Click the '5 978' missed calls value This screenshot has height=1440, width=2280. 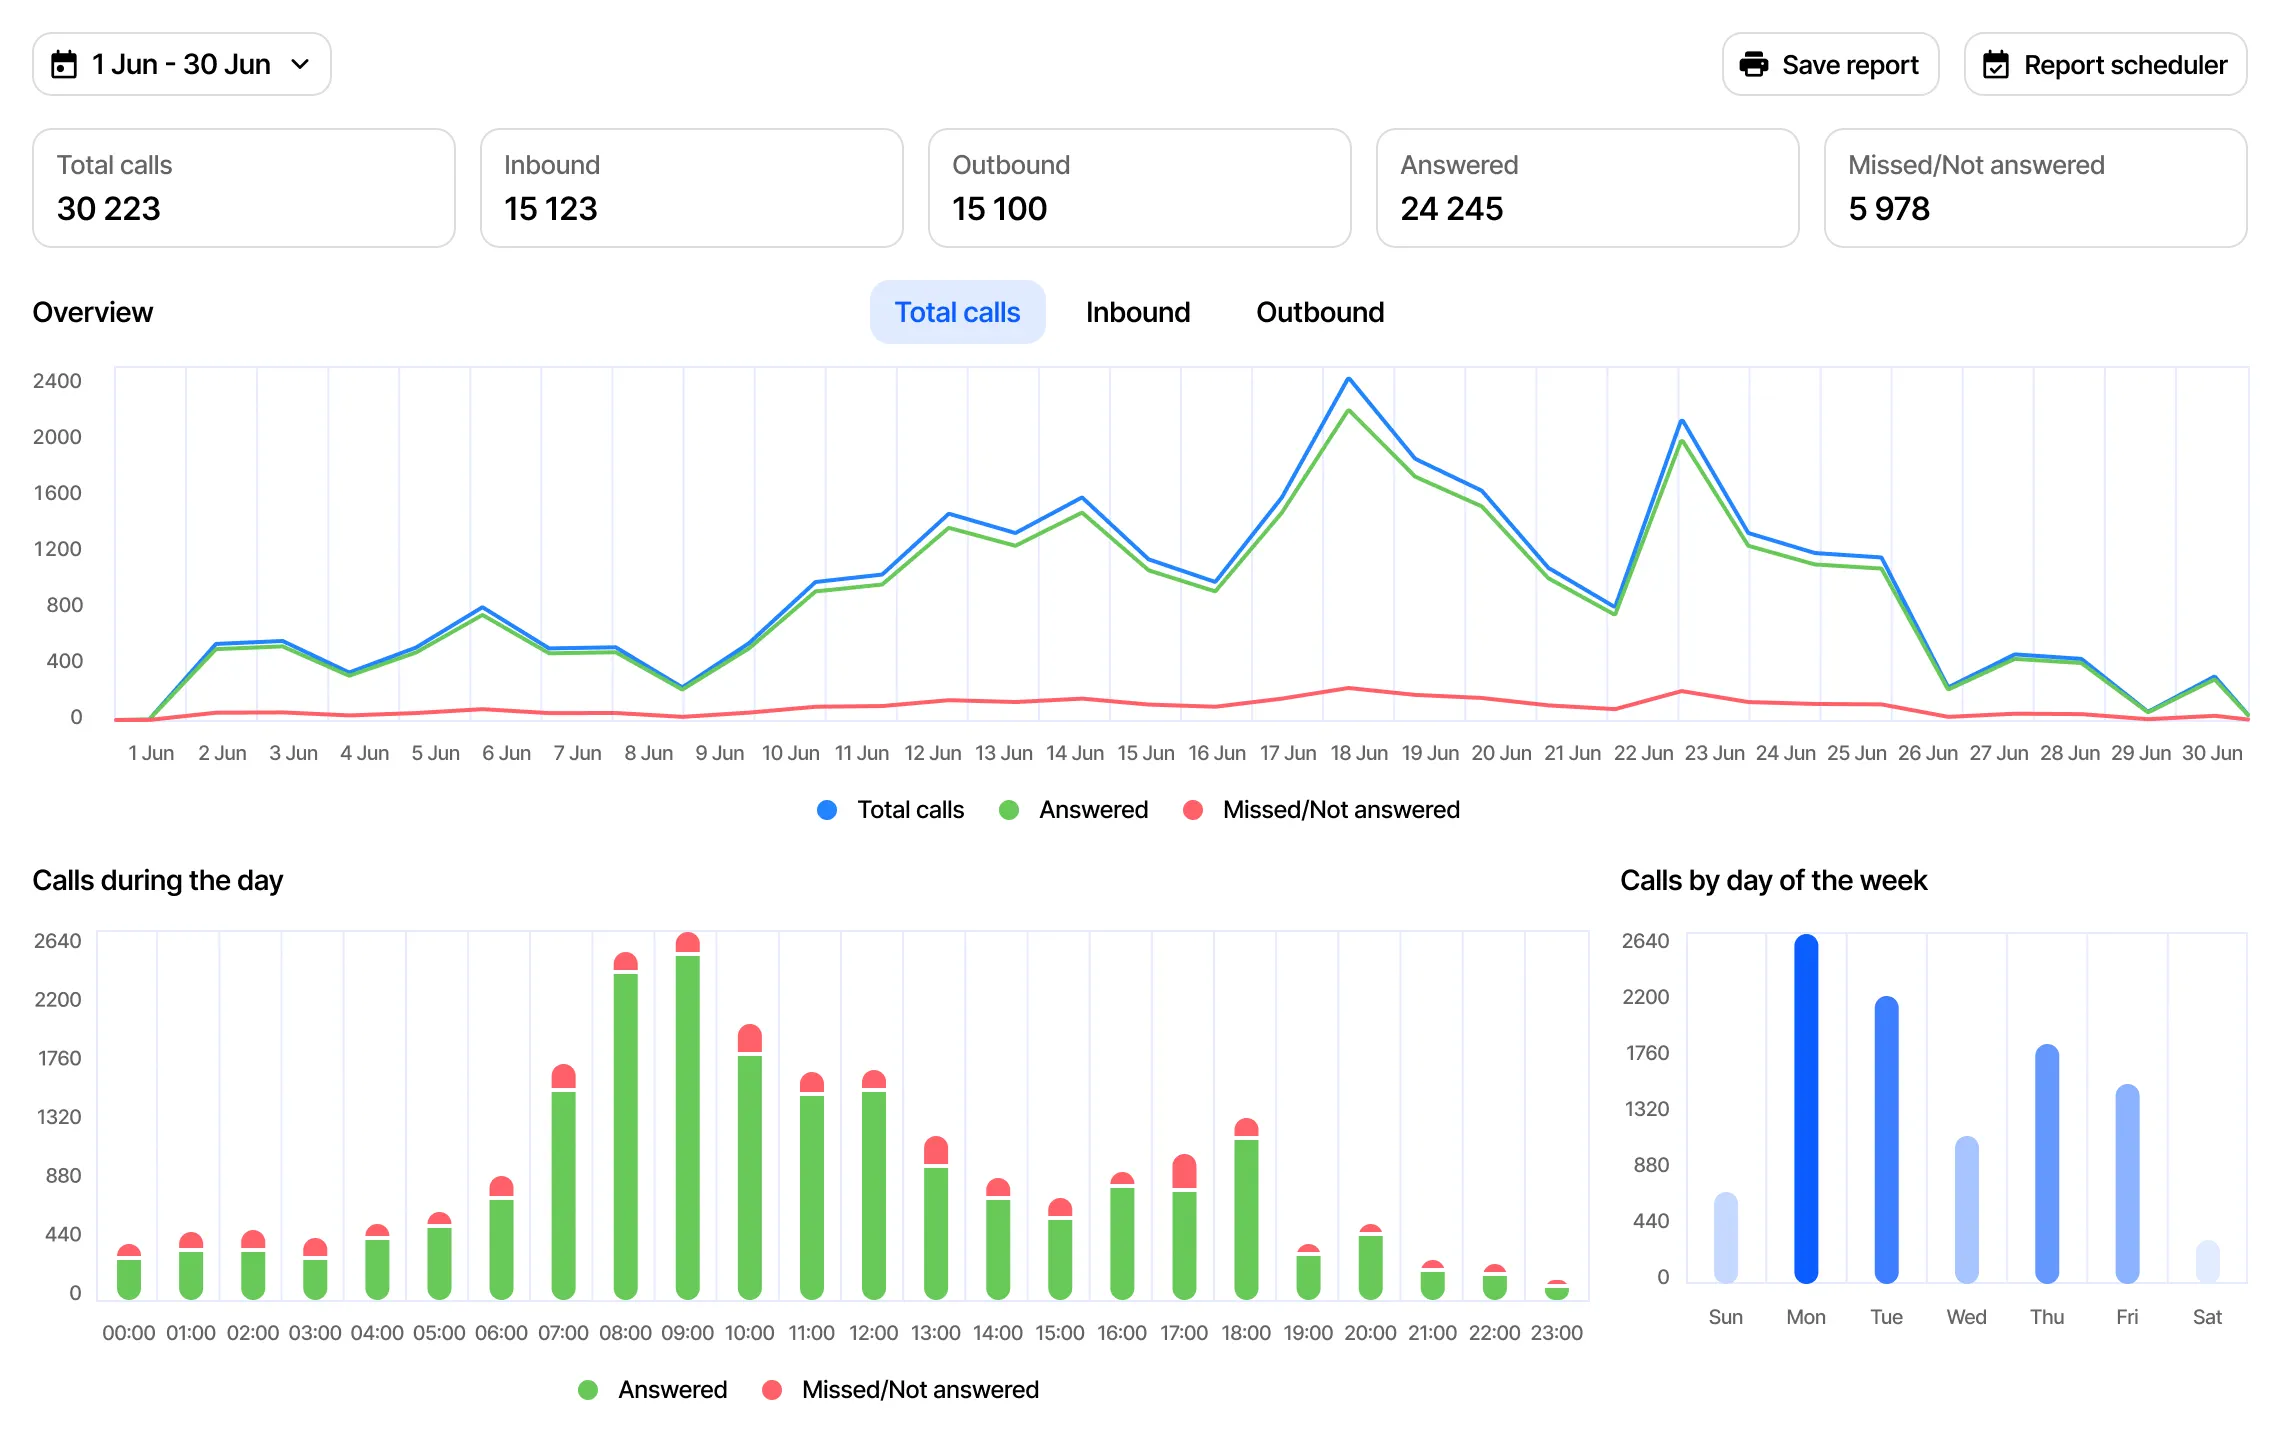1889,209
